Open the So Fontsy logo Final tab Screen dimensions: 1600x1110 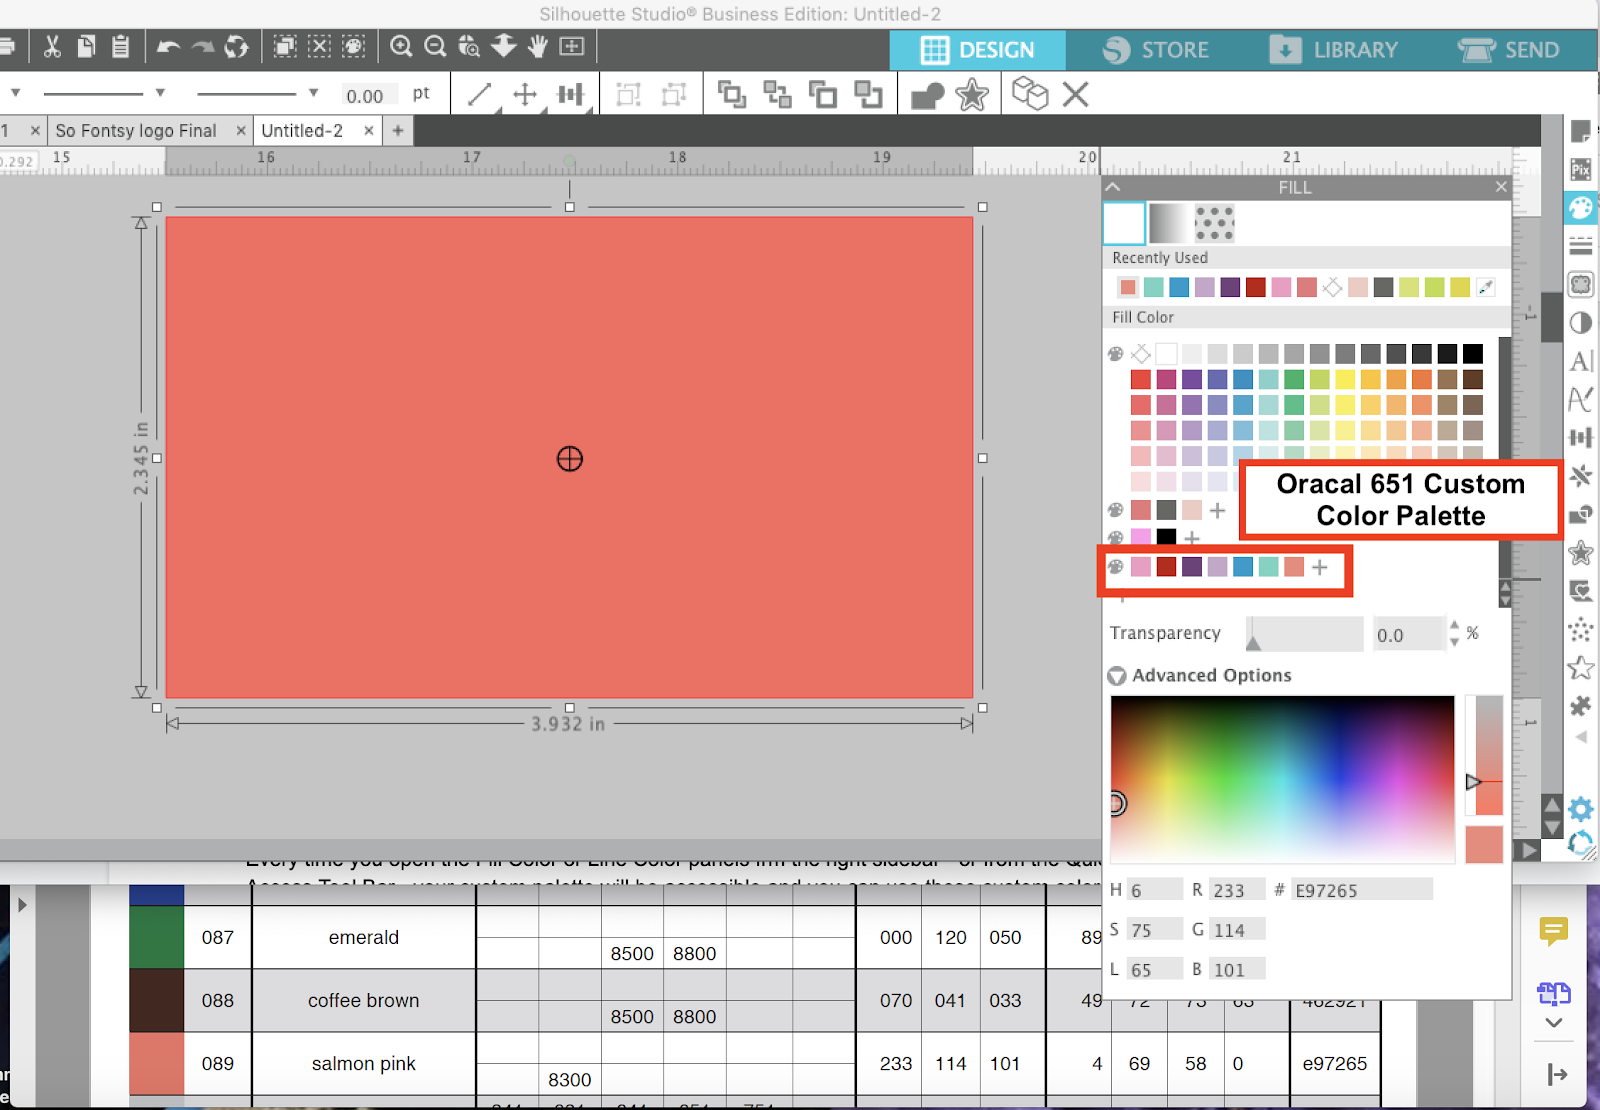click(x=136, y=130)
